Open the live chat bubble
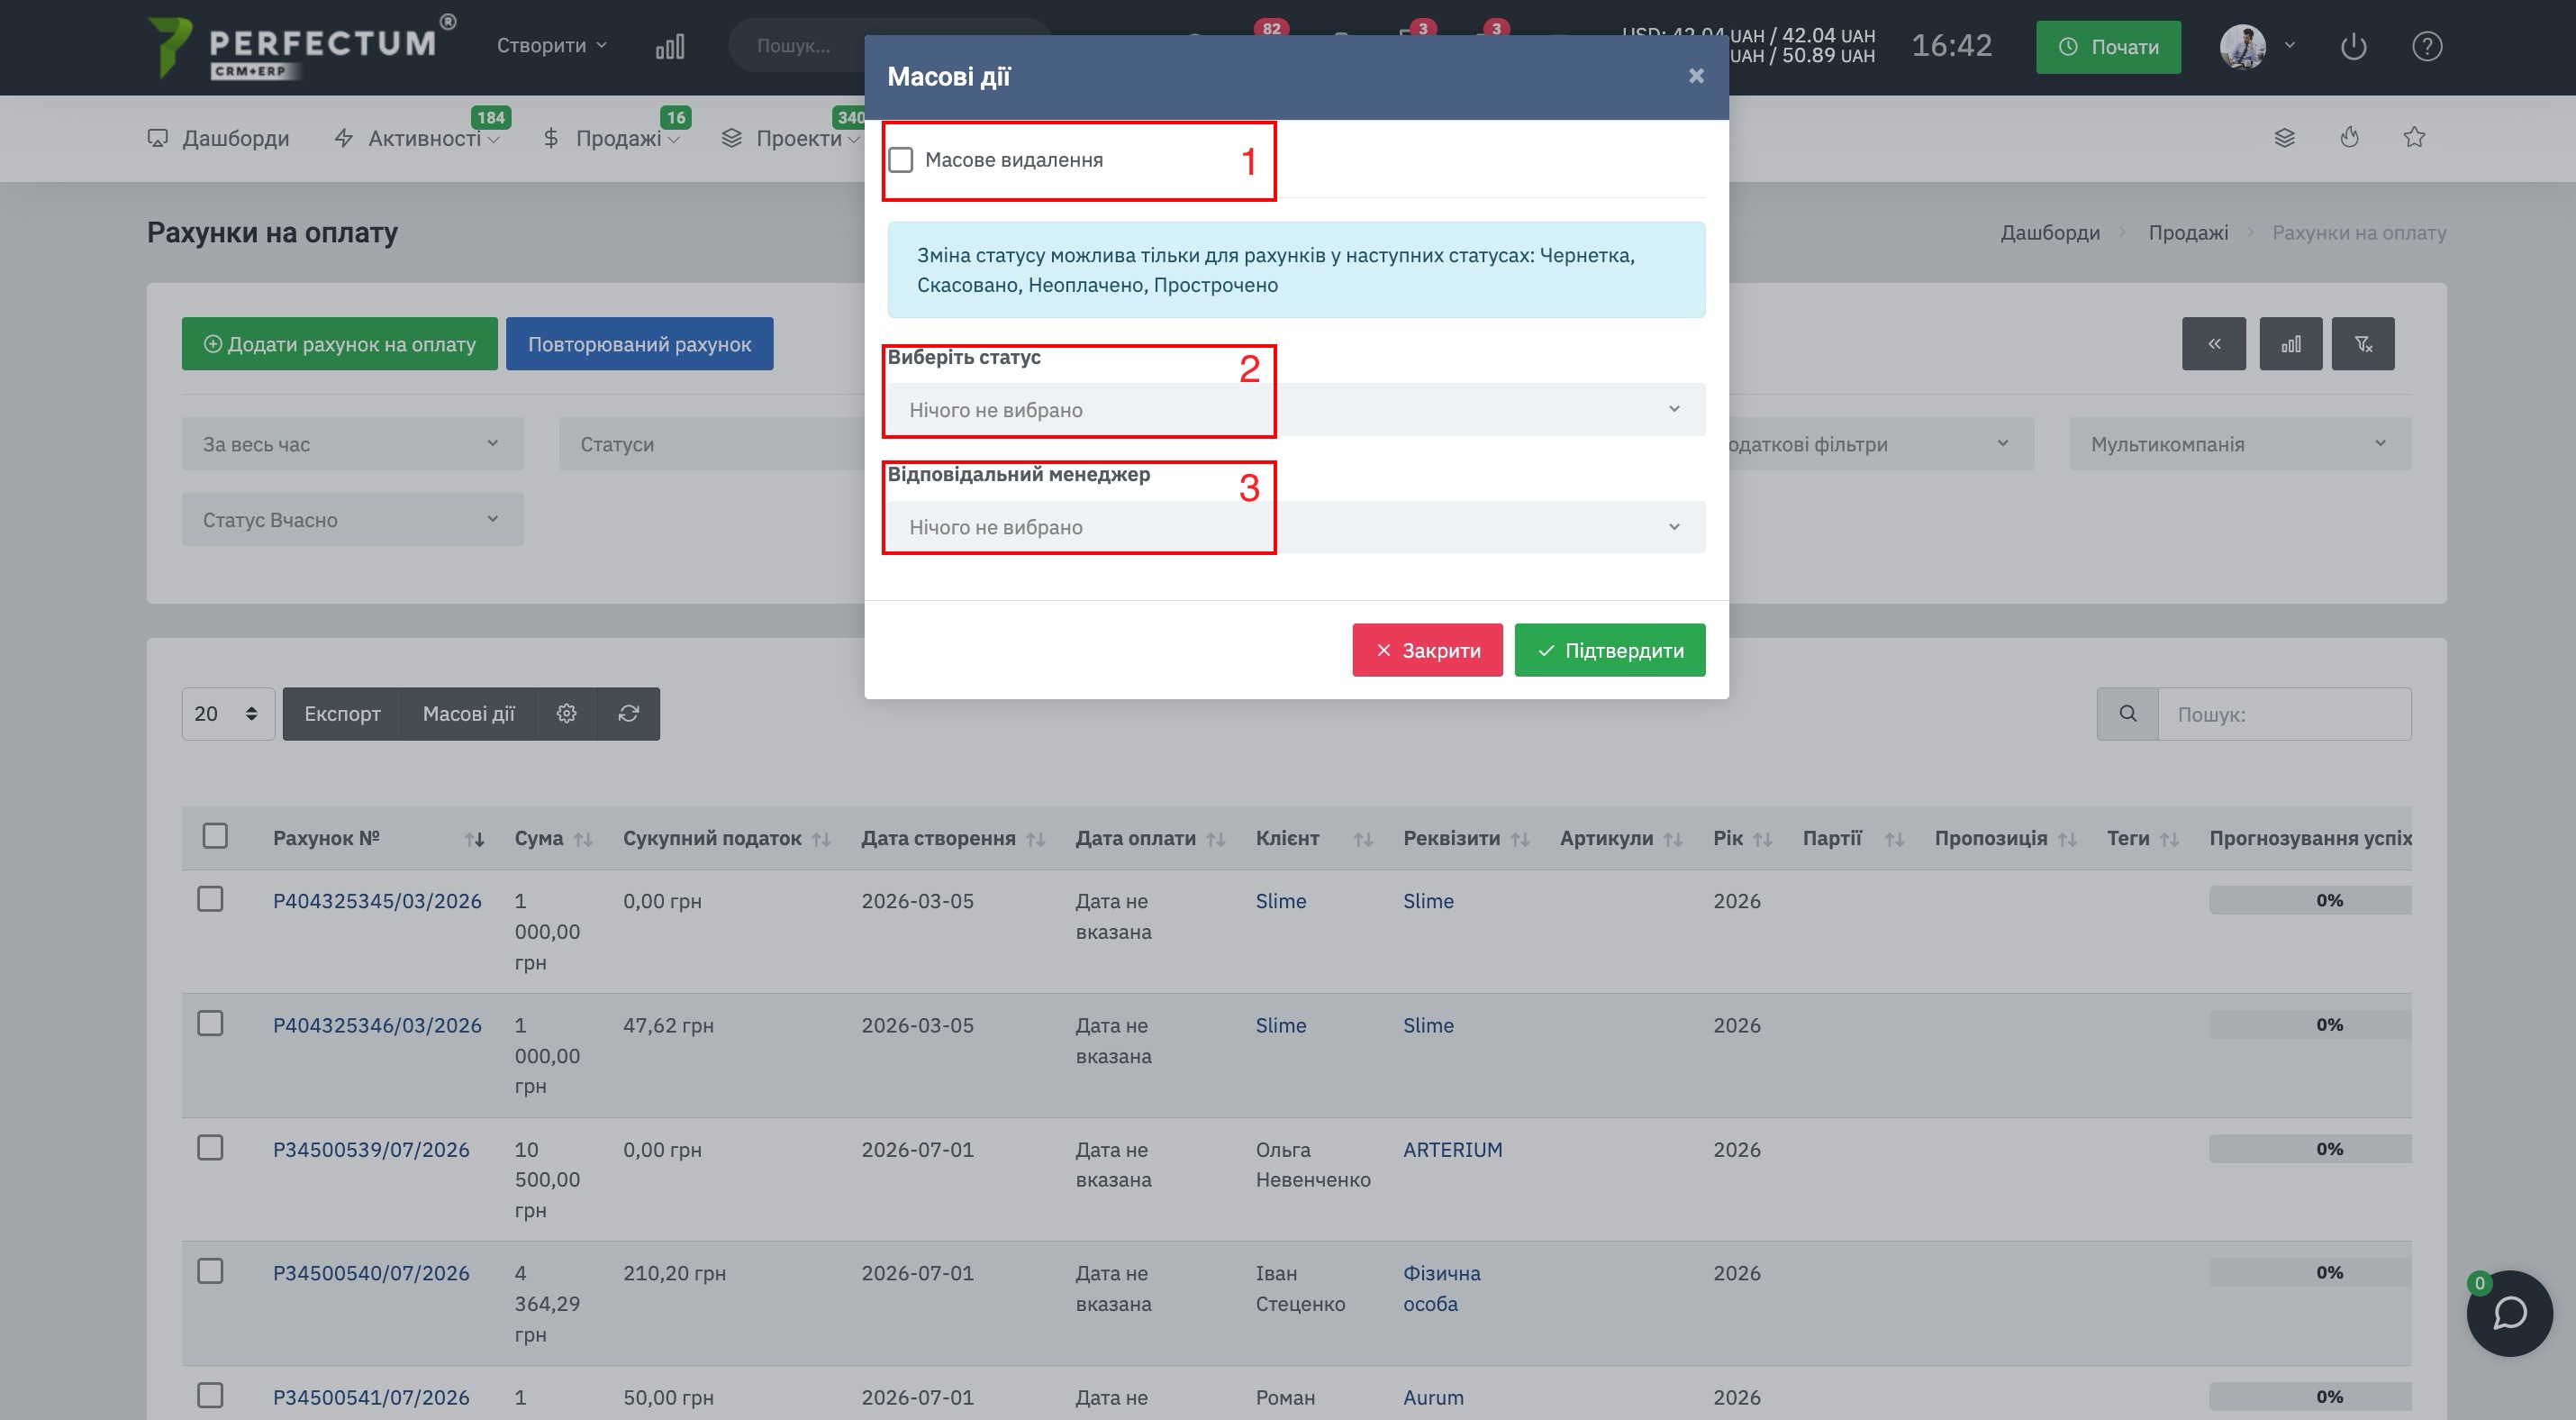 point(2509,1313)
